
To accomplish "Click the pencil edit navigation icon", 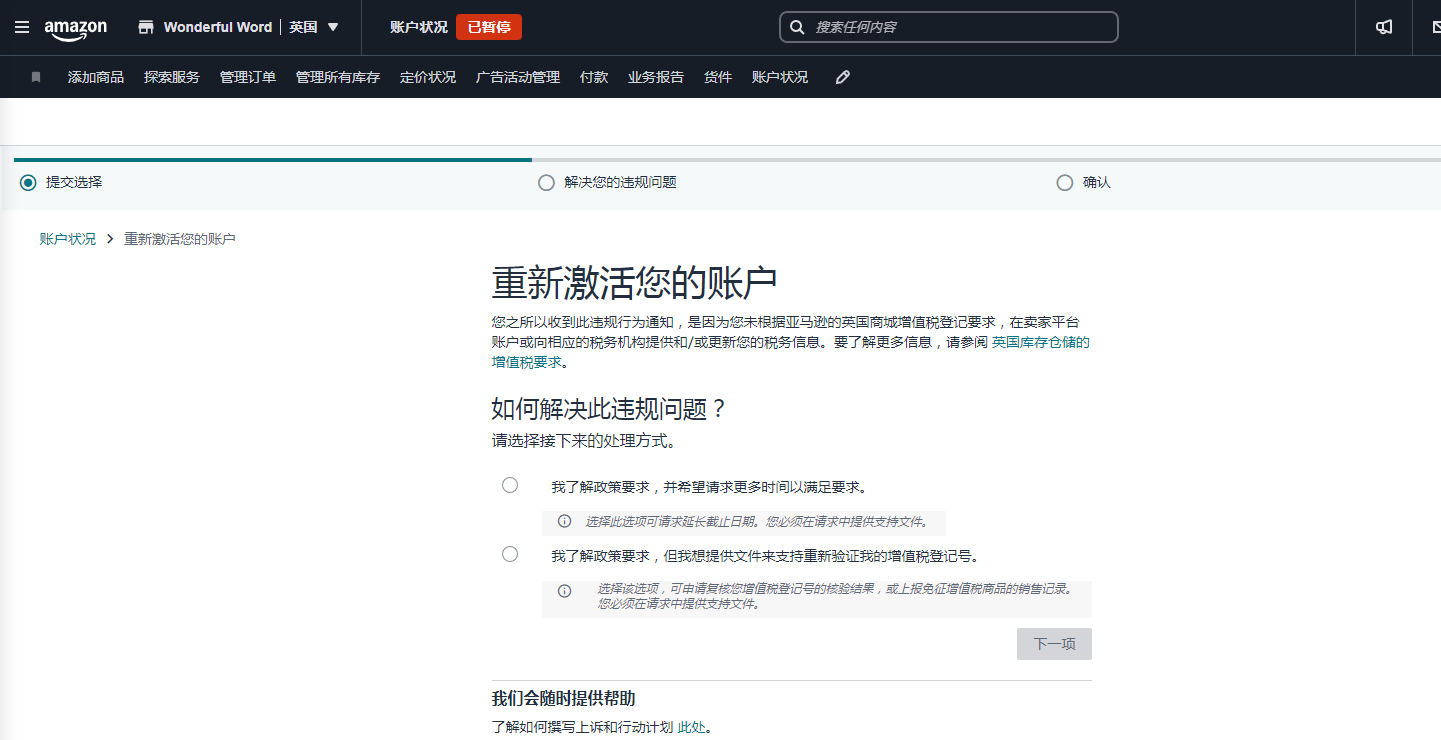I will (x=843, y=77).
